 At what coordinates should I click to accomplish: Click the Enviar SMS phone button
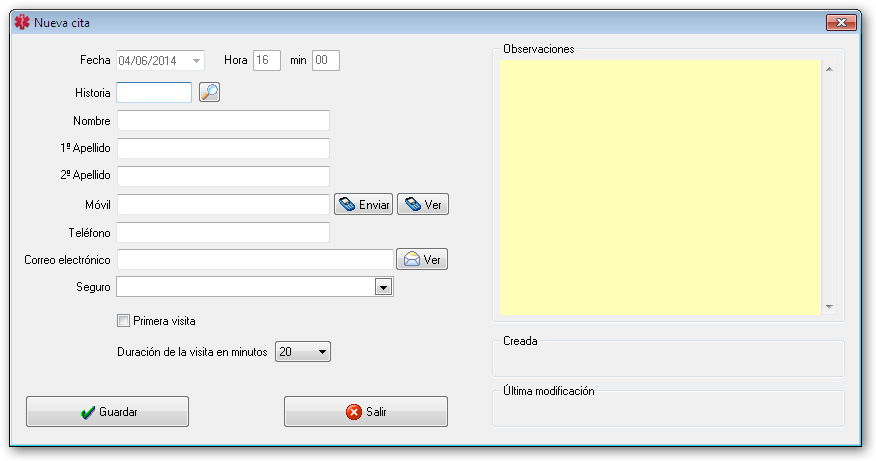point(363,204)
